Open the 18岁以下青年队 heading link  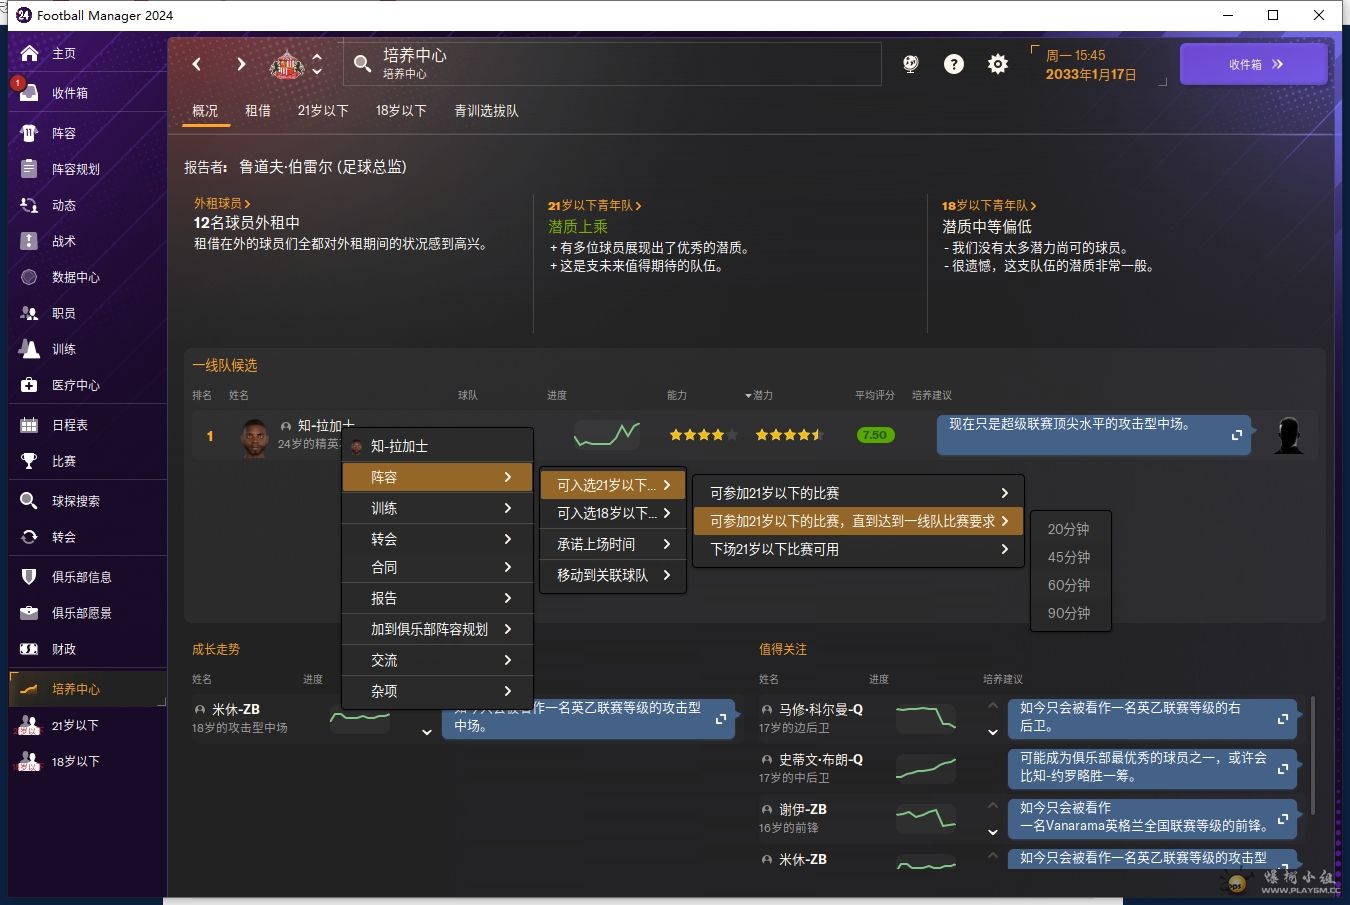[989, 206]
